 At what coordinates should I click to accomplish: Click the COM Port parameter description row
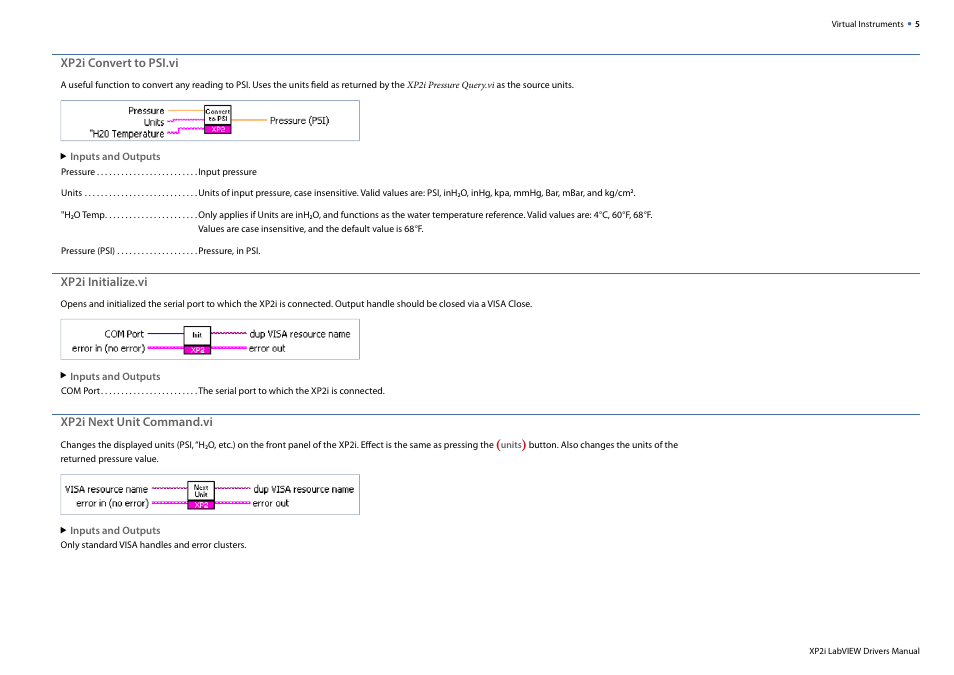tap(223, 391)
